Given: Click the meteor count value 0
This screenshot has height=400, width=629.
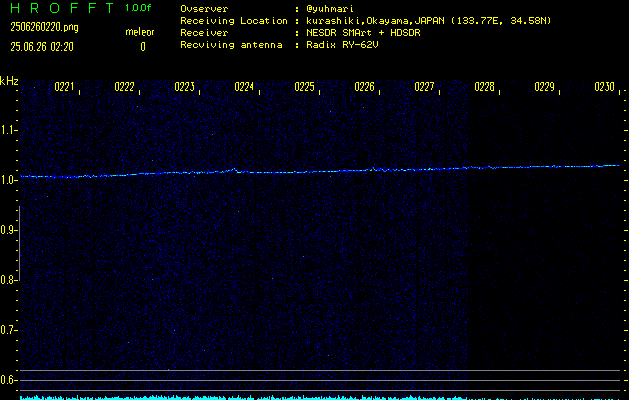Looking at the screenshot, I should (x=143, y=47).
